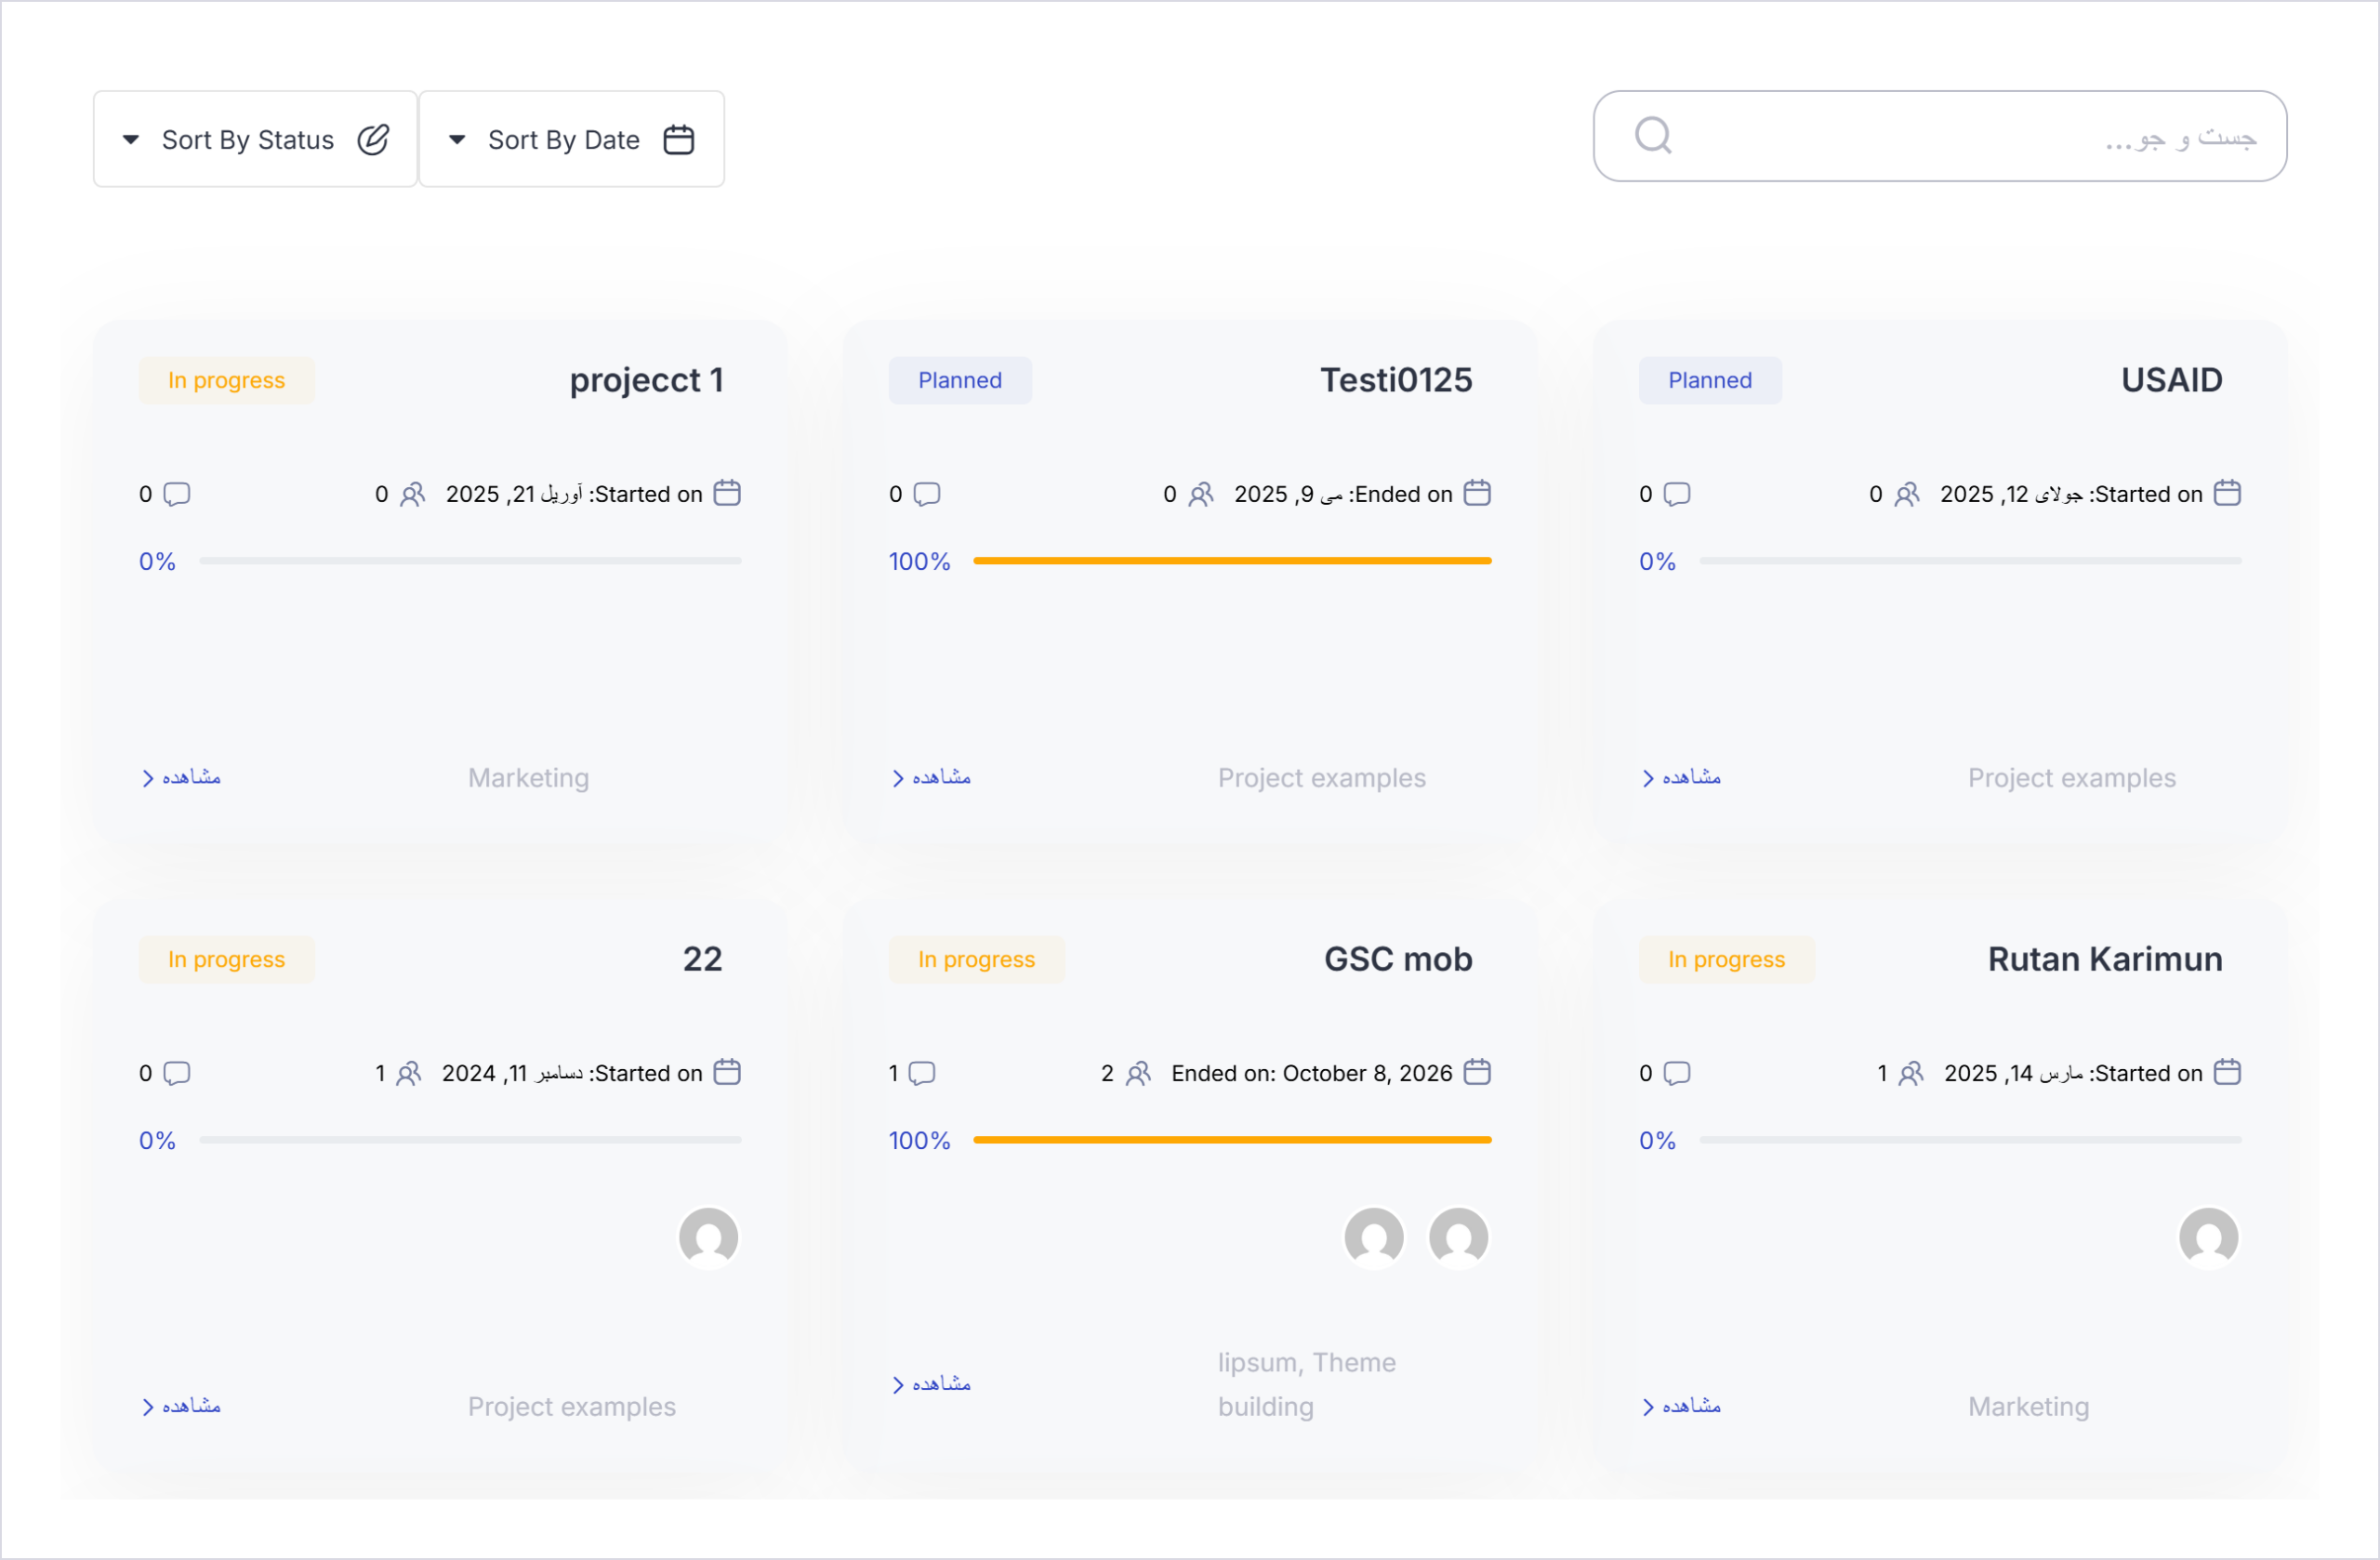Click the member avatar on card 22
The image size is (2380, 1560).
(x=708, y=1238)
